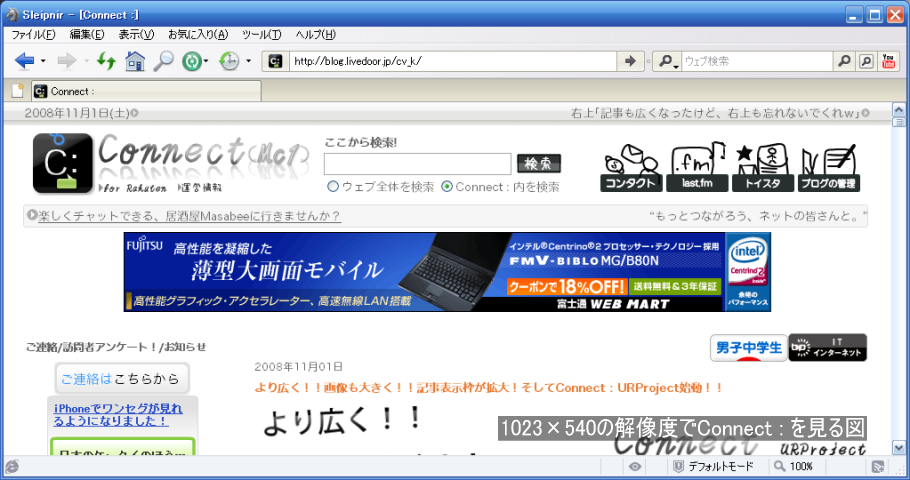Open the back history dropdown arrow
The image size is (910, 480).
tap(44, 61)
